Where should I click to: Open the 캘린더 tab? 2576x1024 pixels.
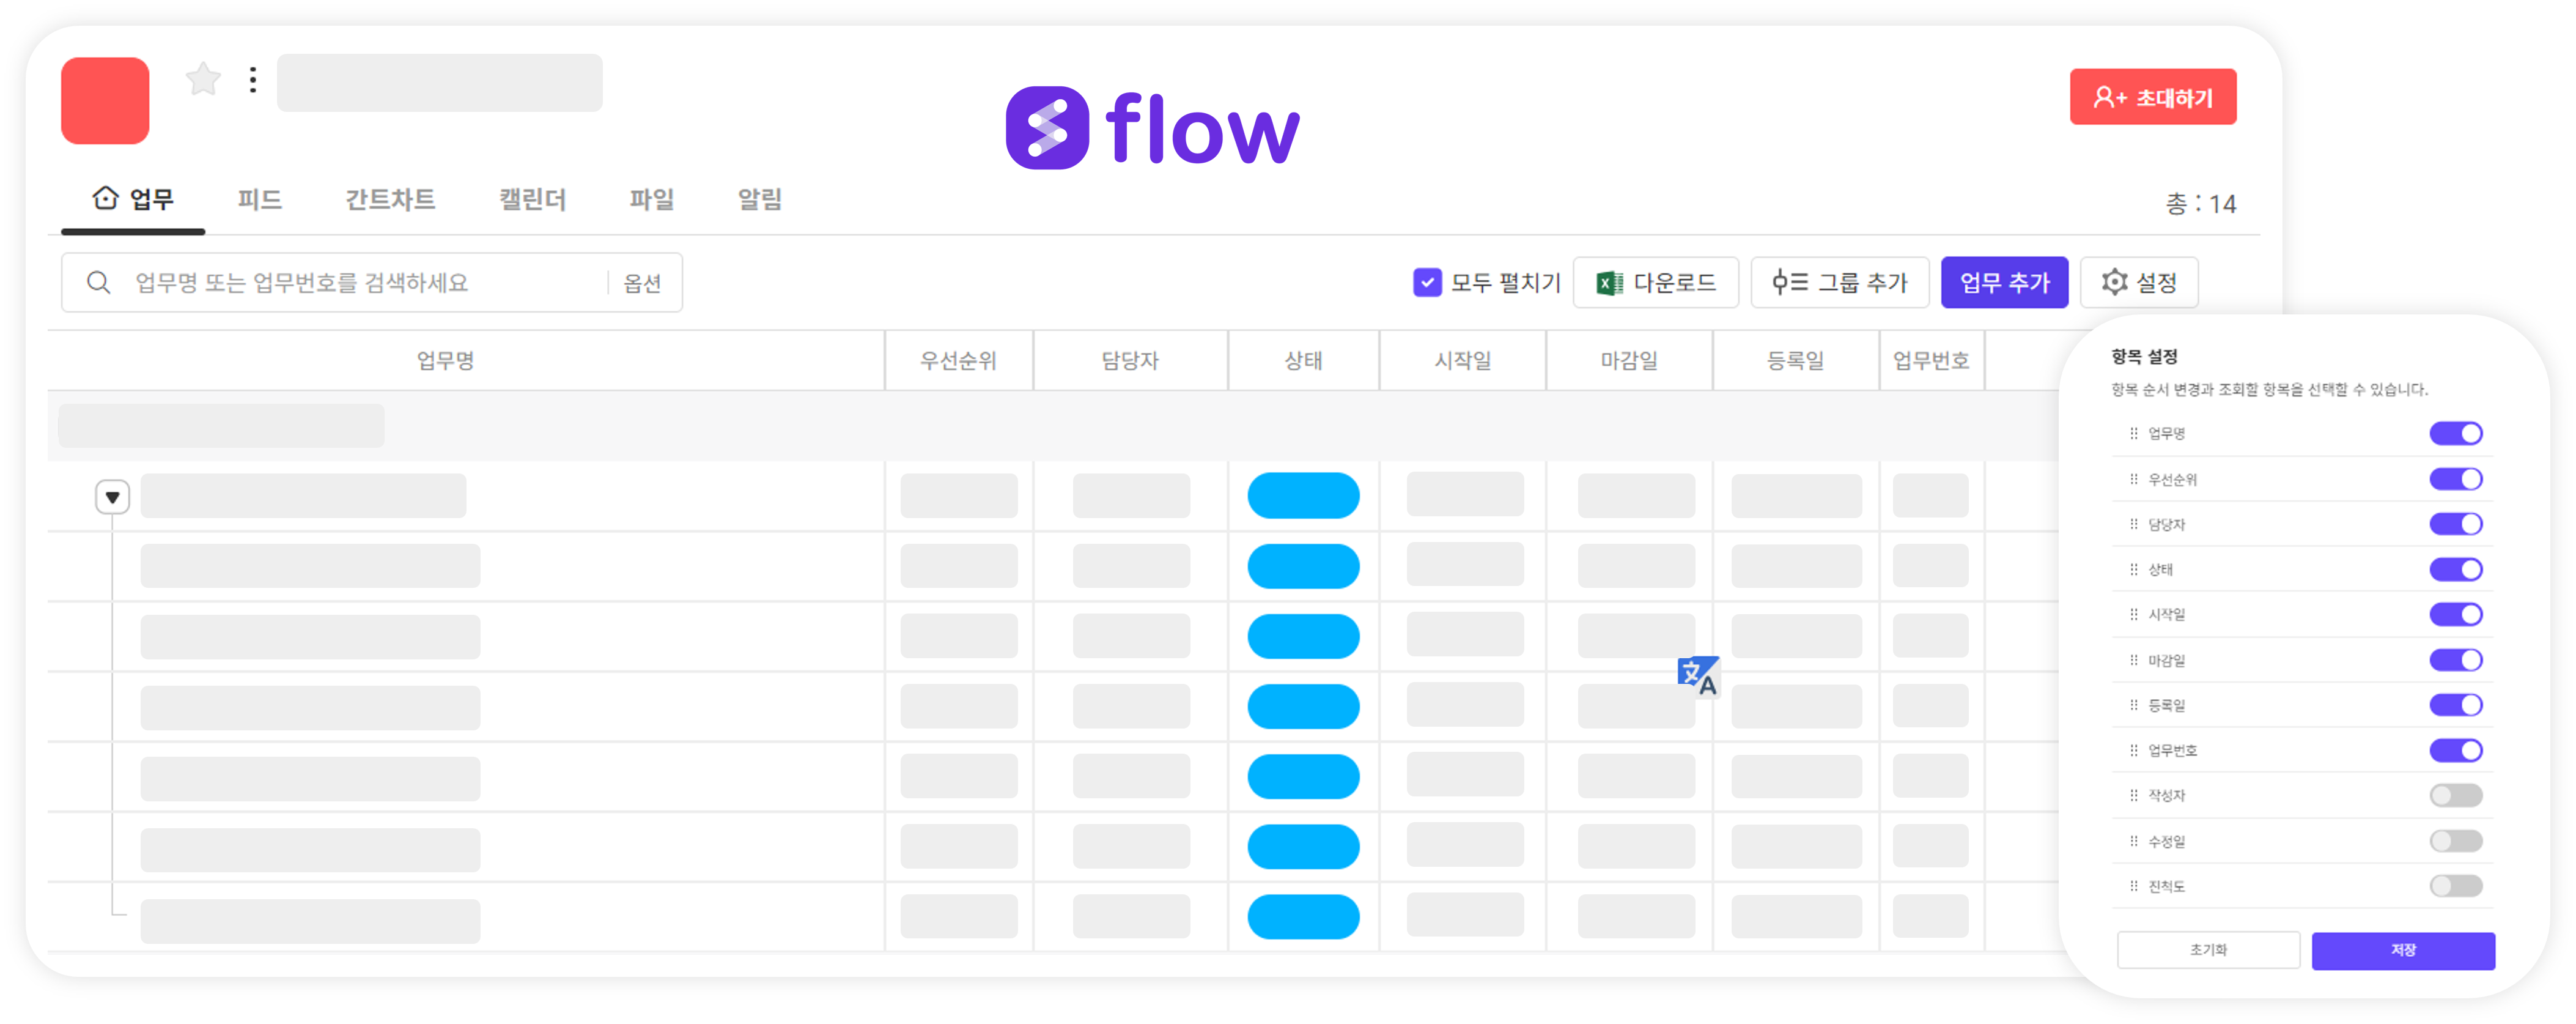point(532,199)
